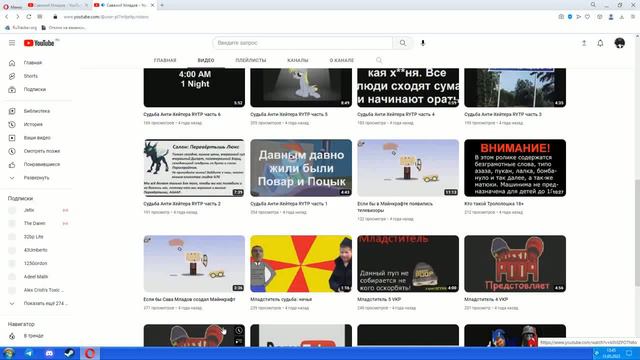
Task: Switch to the ПЛЕЙЛИСТЫ channel tab
Action: [x=251, y=60]
